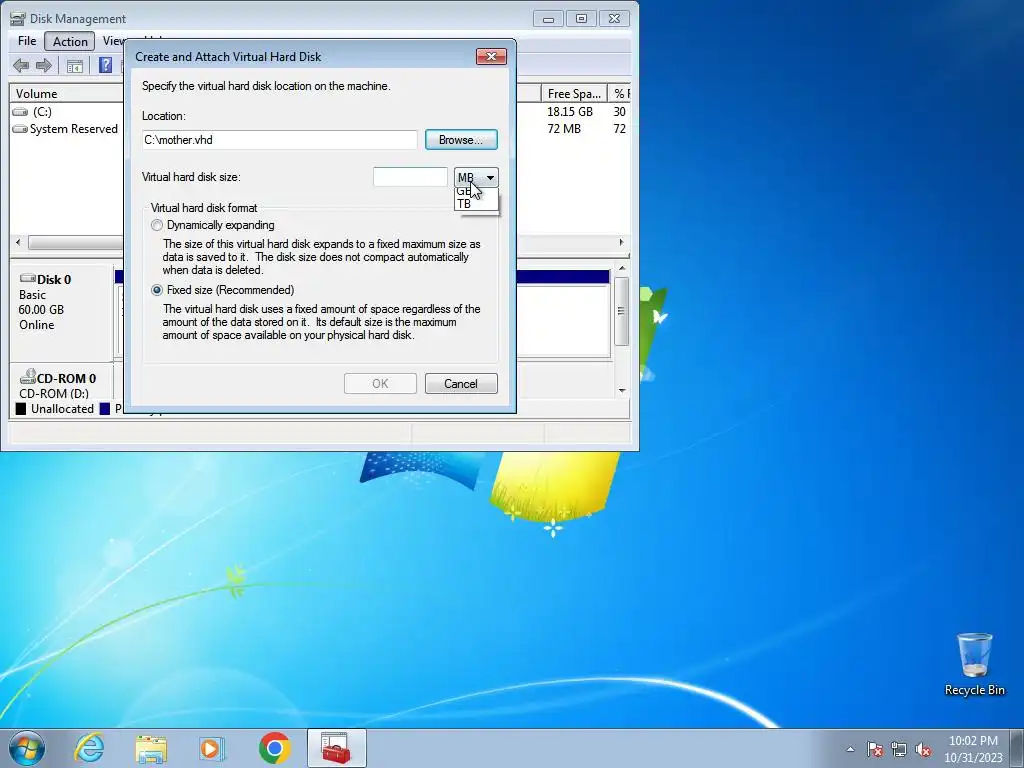The image size is (1024, 768).
Task: Click the Action Center flag tray icon
Action: (875, 750)
